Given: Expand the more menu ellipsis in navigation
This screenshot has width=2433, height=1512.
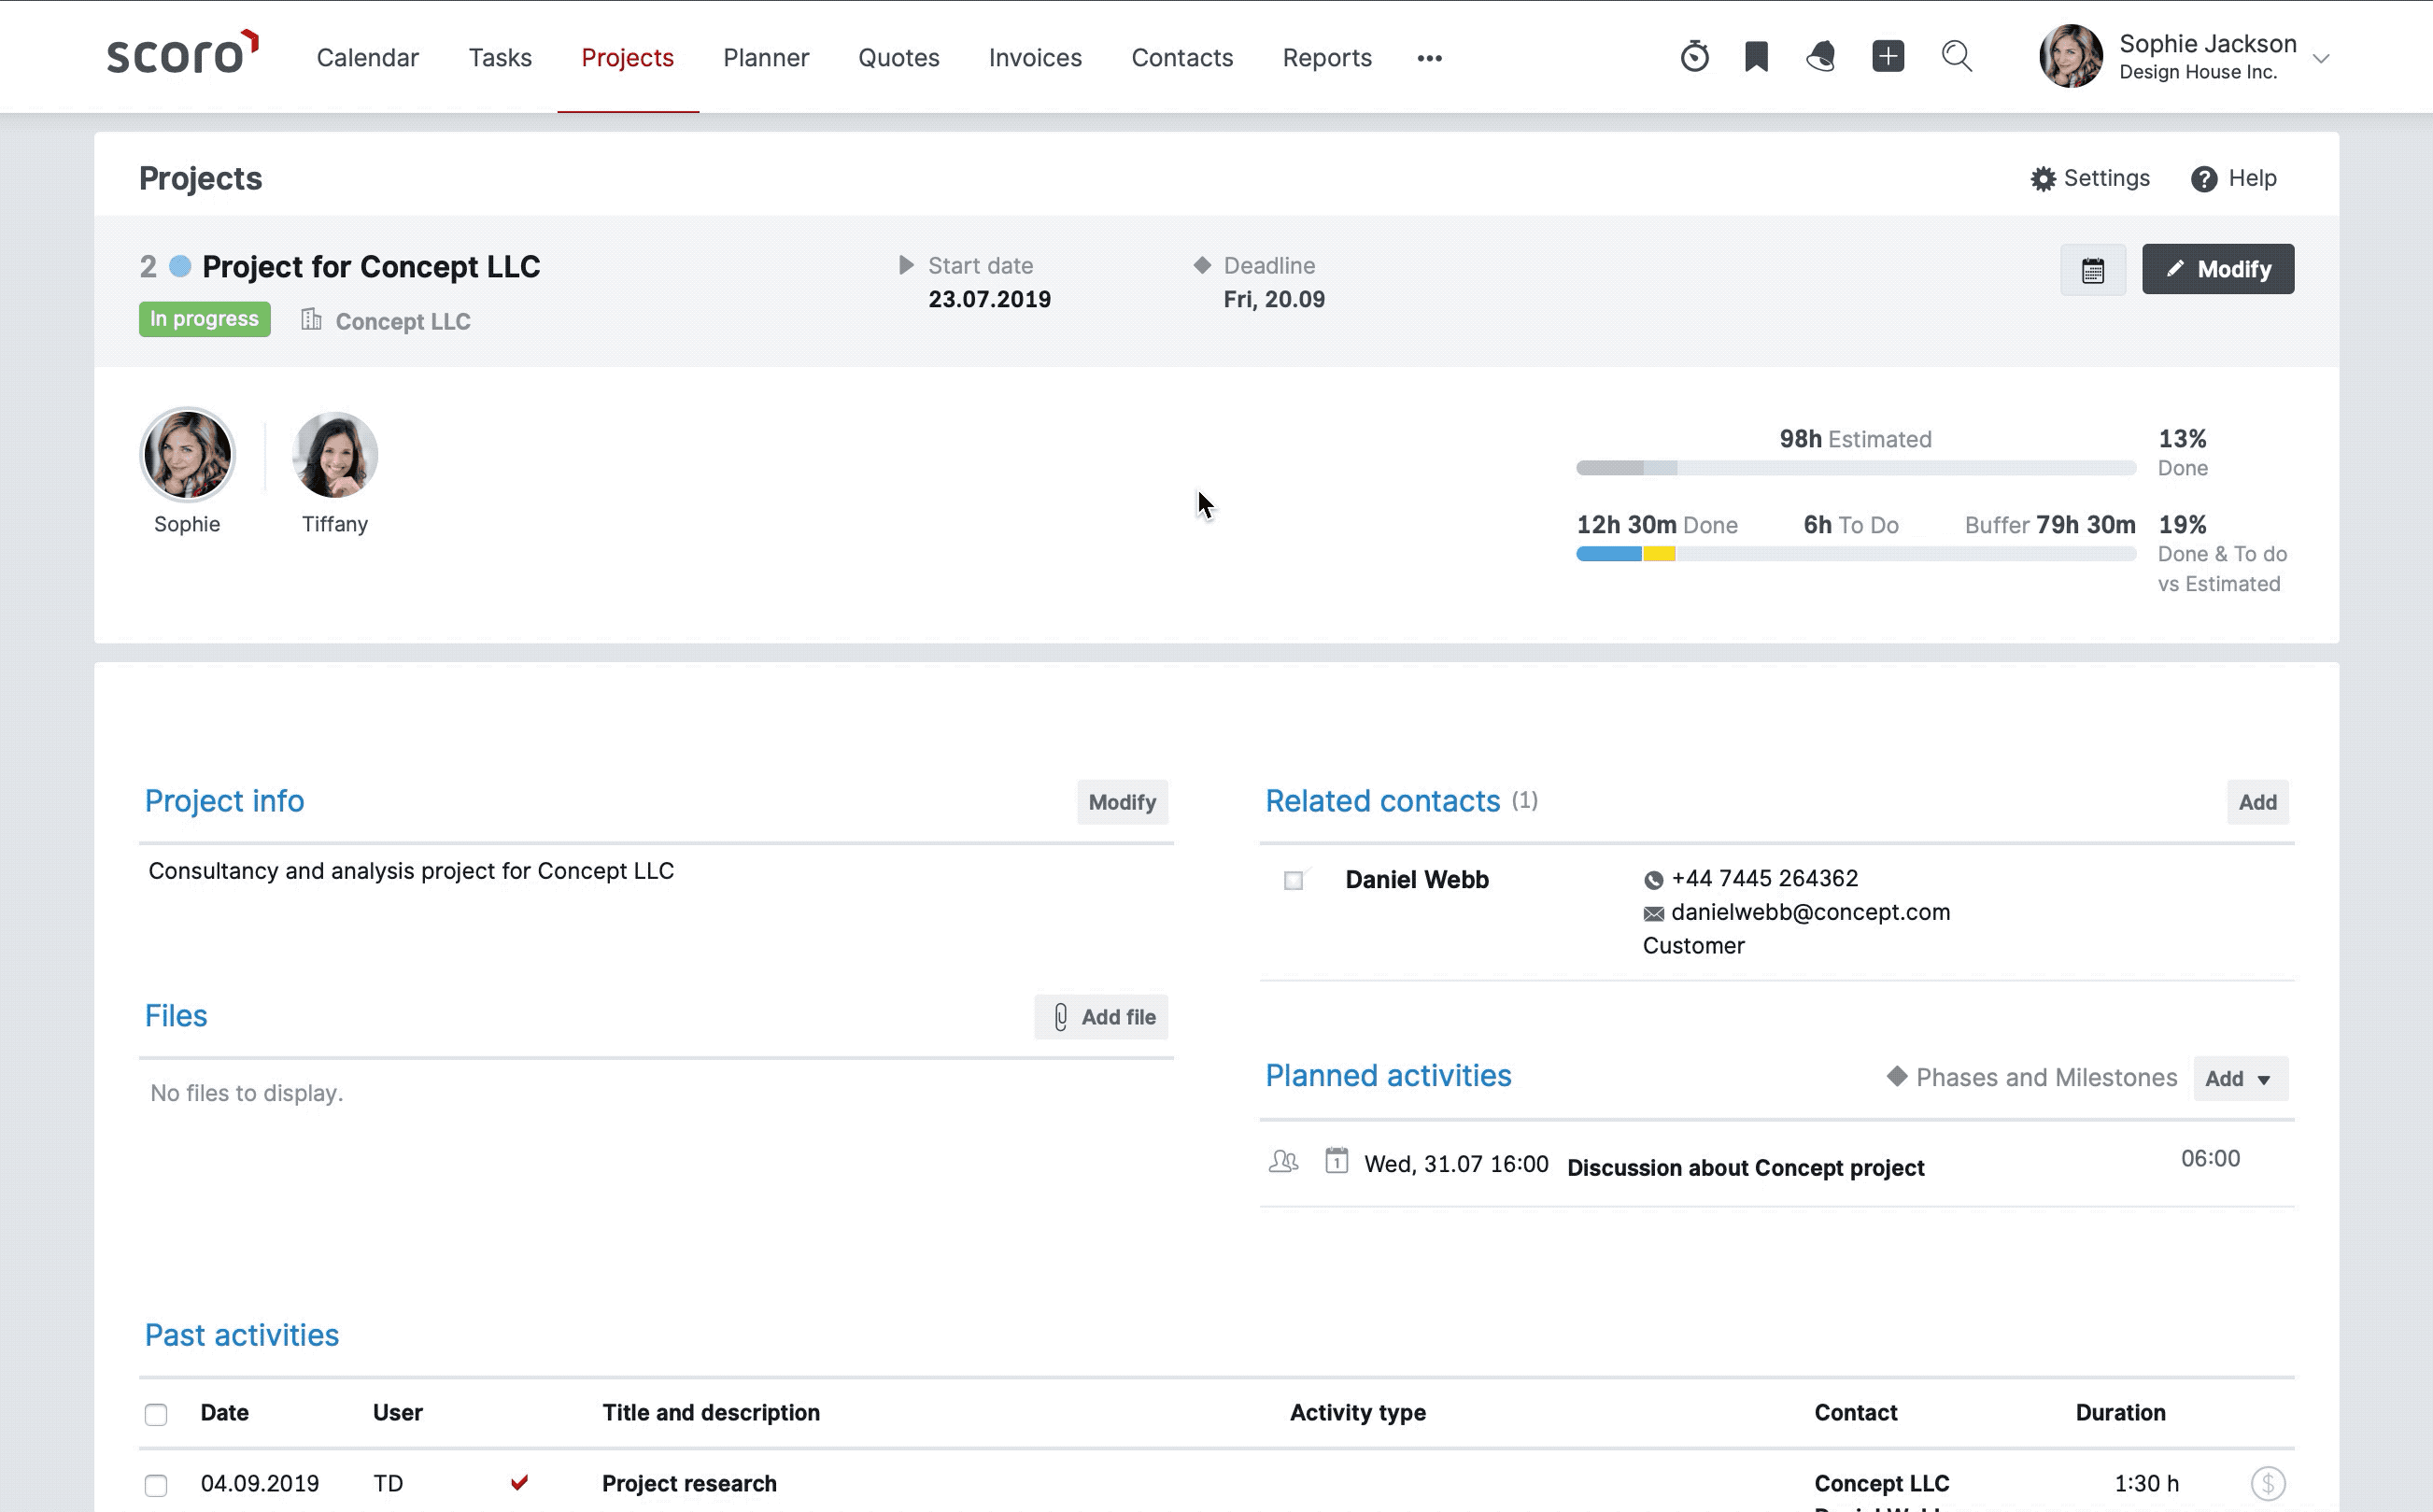Looking at the screenshot, I should pyautogui.click(x=1429, y=58).
